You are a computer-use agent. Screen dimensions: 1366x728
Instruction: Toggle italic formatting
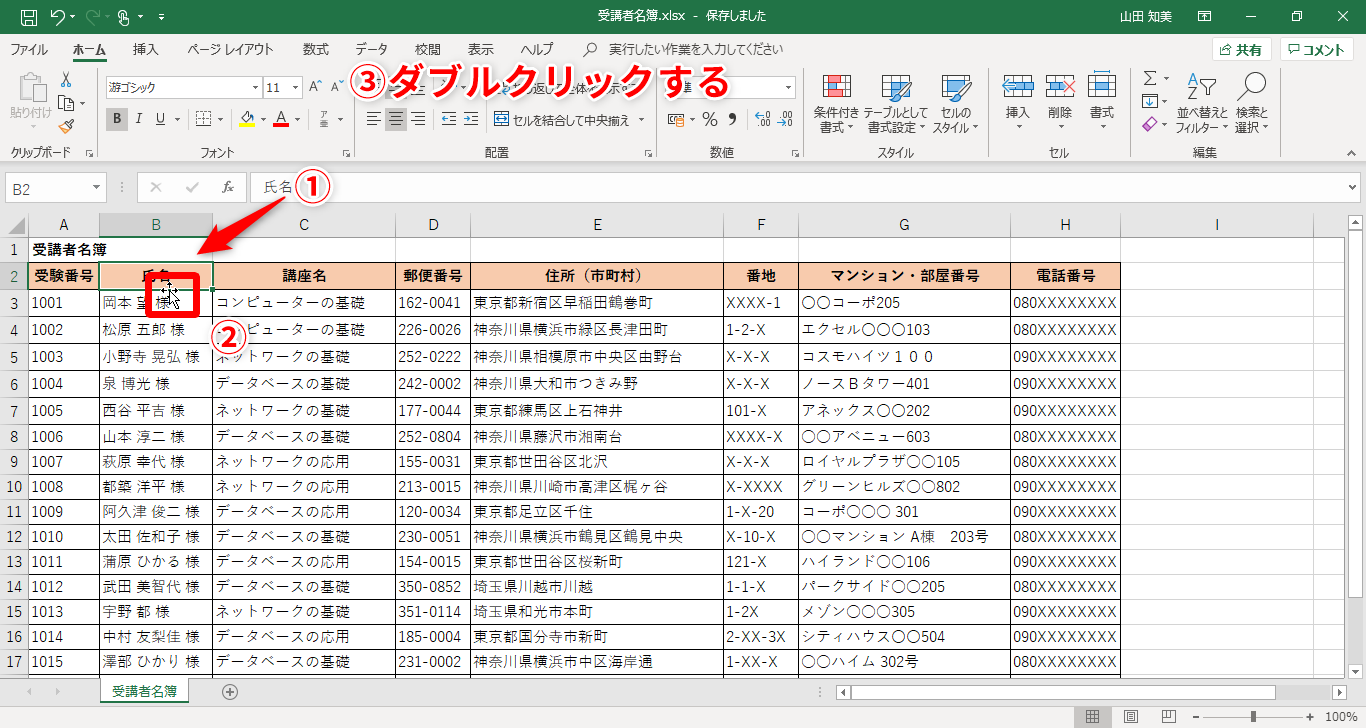pyautogui.click(x=138, y=120)
